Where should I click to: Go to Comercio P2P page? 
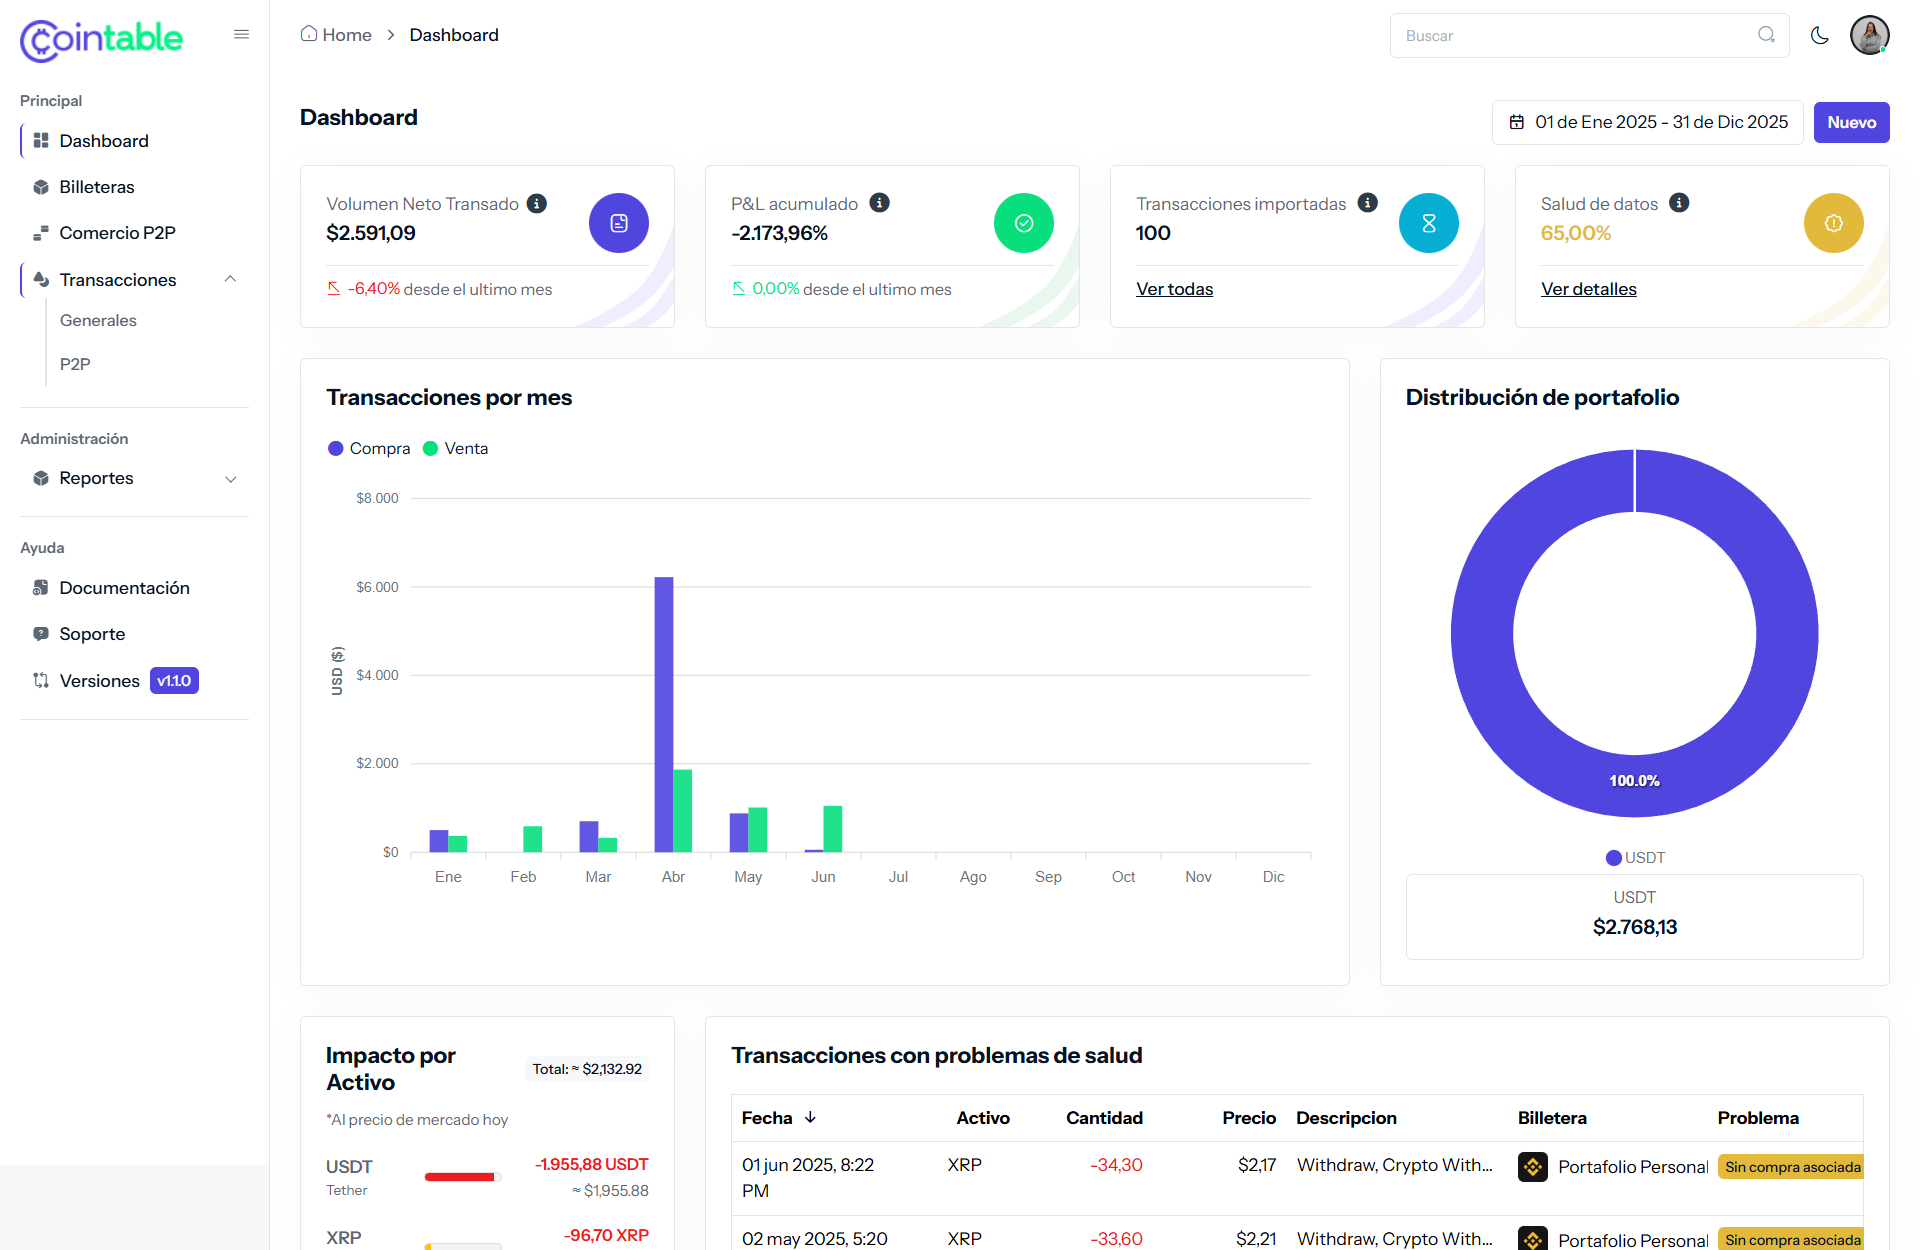pyautogui.click(x=117, y=233)
